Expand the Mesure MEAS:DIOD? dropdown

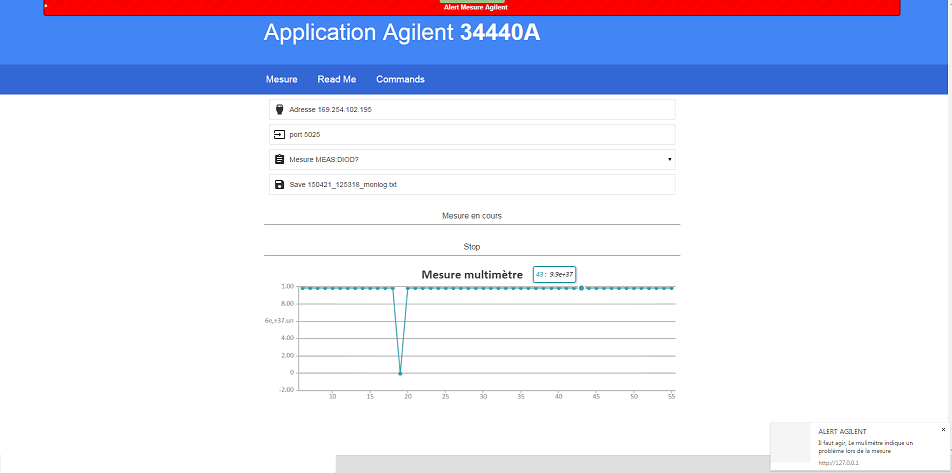(472, 160)
